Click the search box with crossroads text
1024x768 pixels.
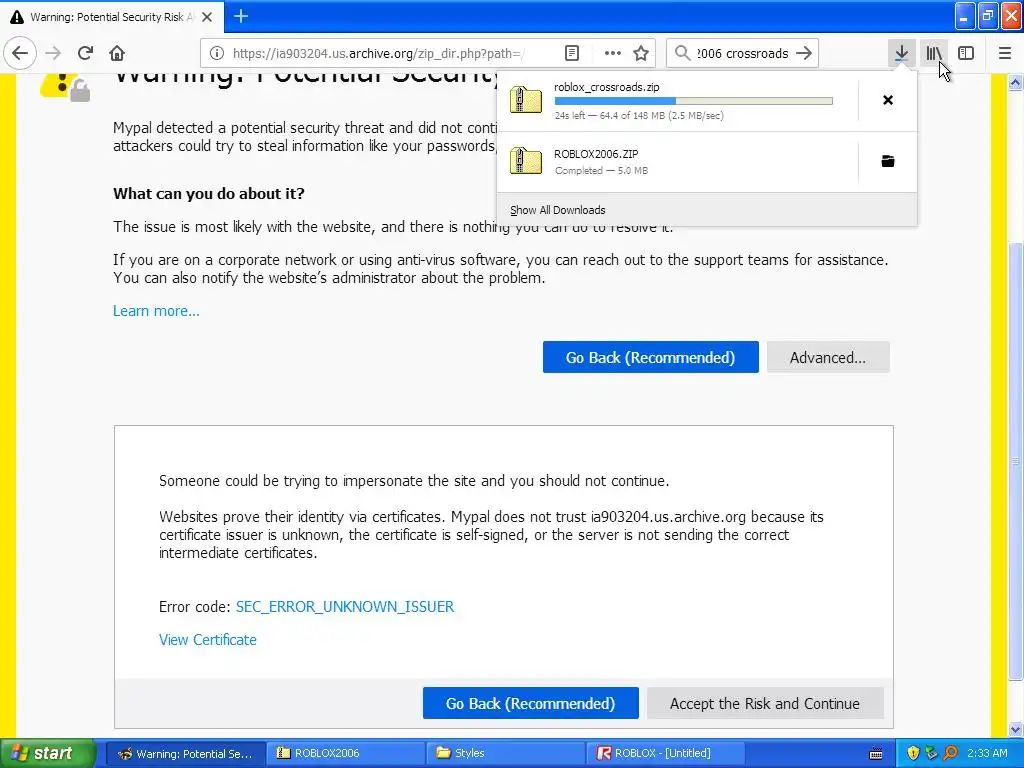[743, 54]
